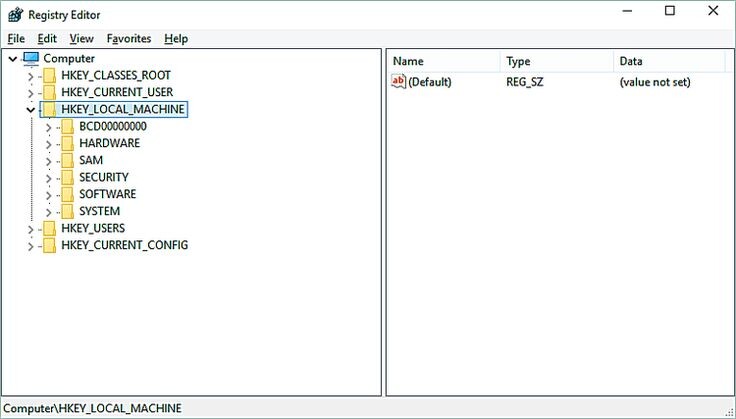
Task: Click the resize grip in status bar corner
Action: [730, 412]
